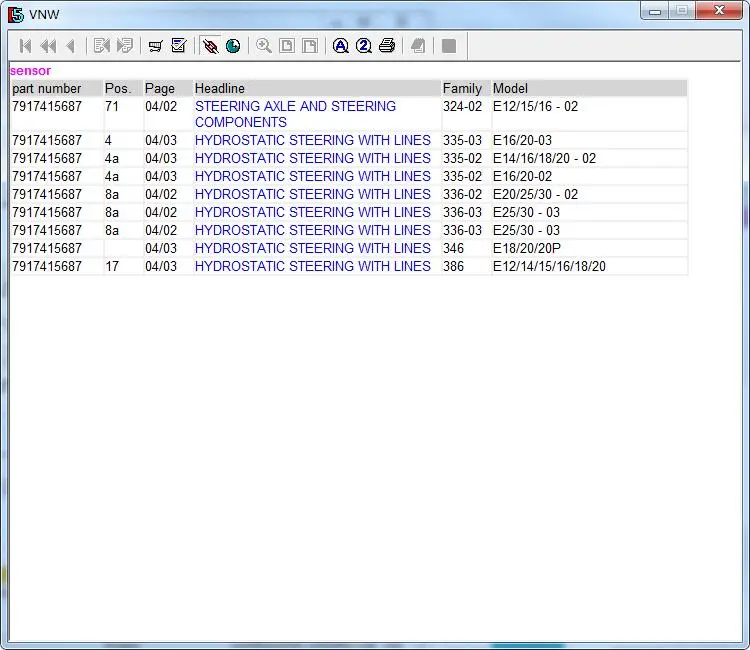This screenshot has height=650, width=750.
Task: Click the second grayed page view icon
Action: 310,46
